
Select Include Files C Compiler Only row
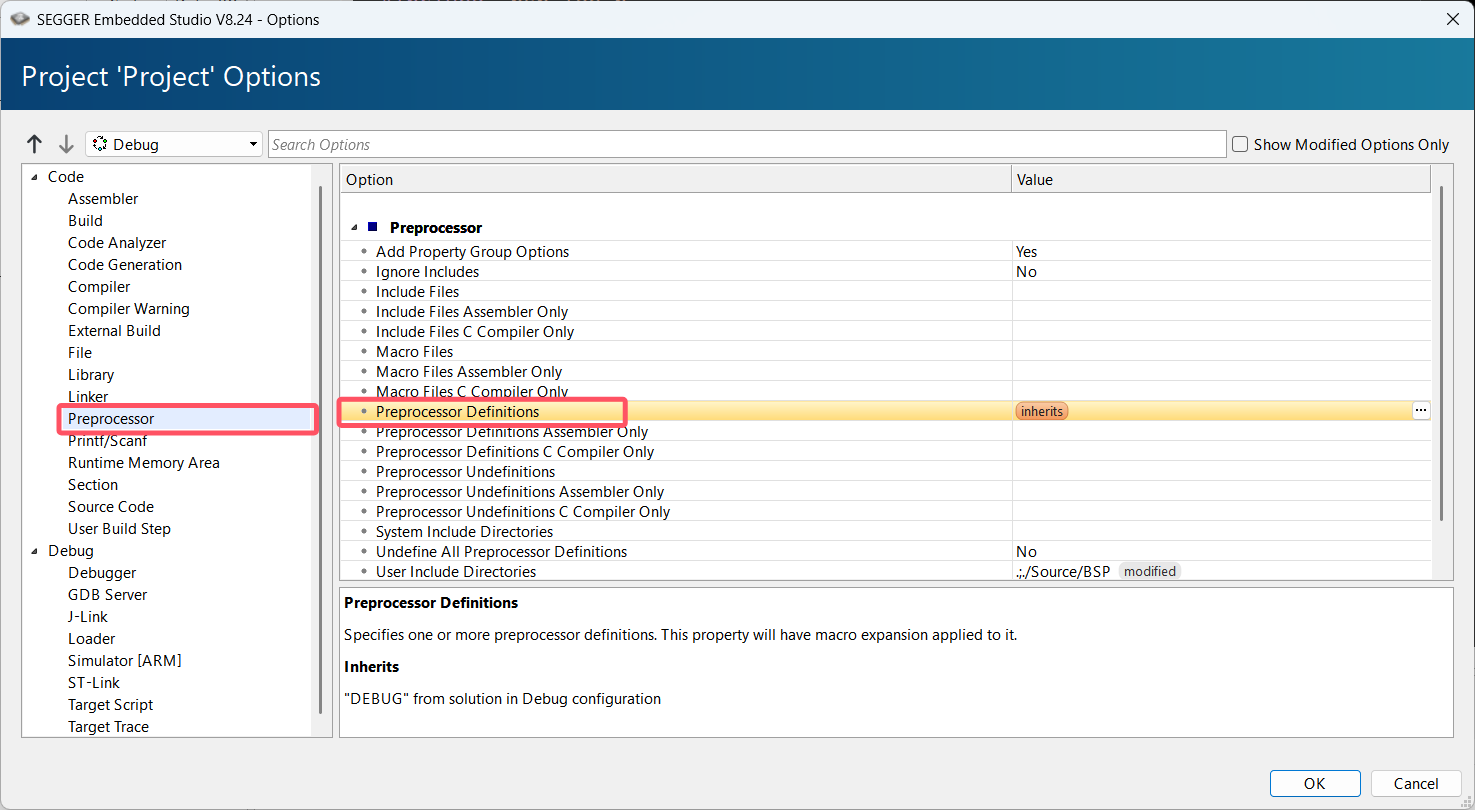pos(885,332)
